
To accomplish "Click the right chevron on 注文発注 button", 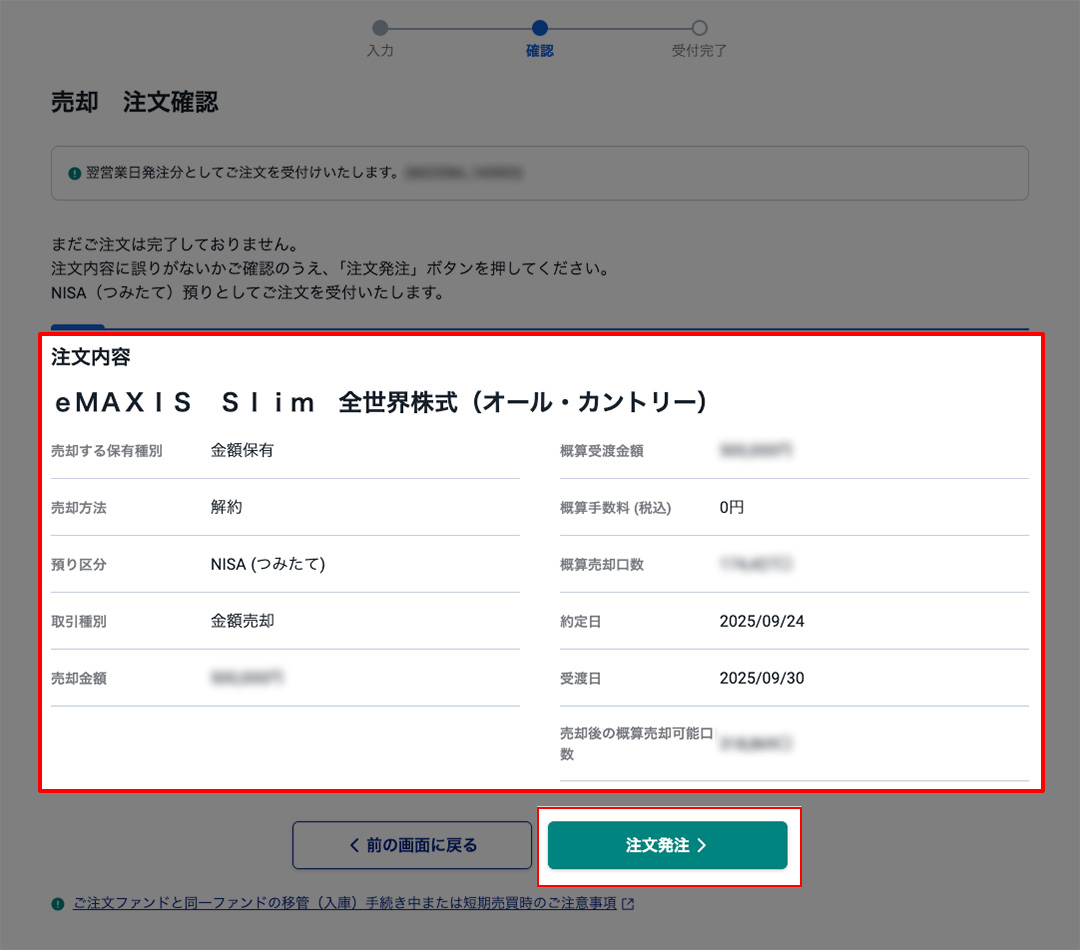I will (702, 845).
